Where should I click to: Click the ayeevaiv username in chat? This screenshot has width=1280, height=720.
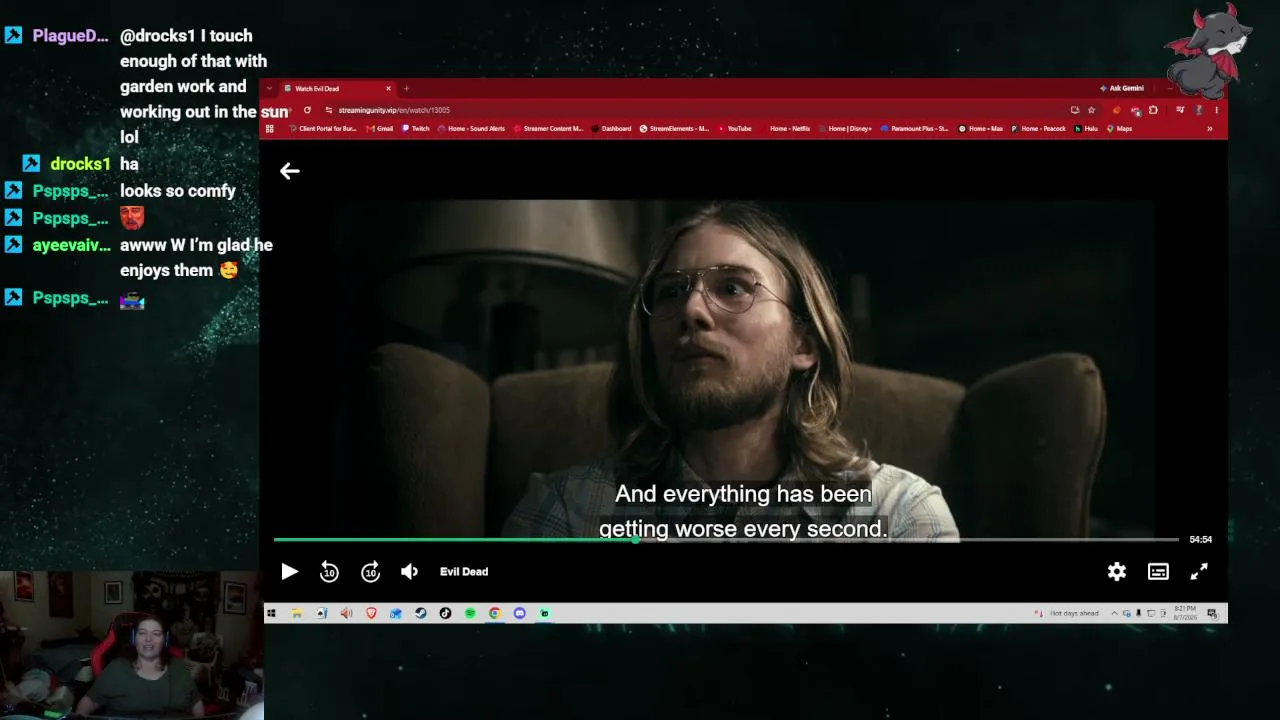pos(71,245)
